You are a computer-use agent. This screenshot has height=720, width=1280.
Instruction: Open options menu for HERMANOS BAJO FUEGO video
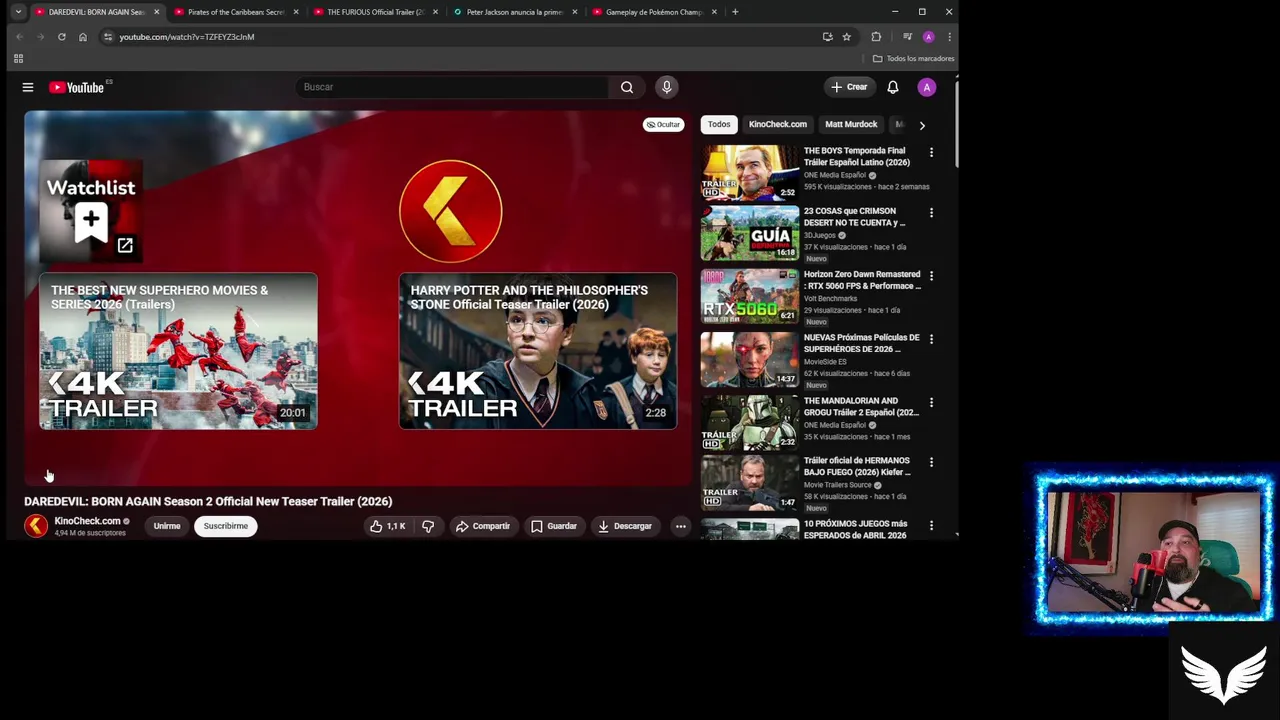click(x=931, y=462)
